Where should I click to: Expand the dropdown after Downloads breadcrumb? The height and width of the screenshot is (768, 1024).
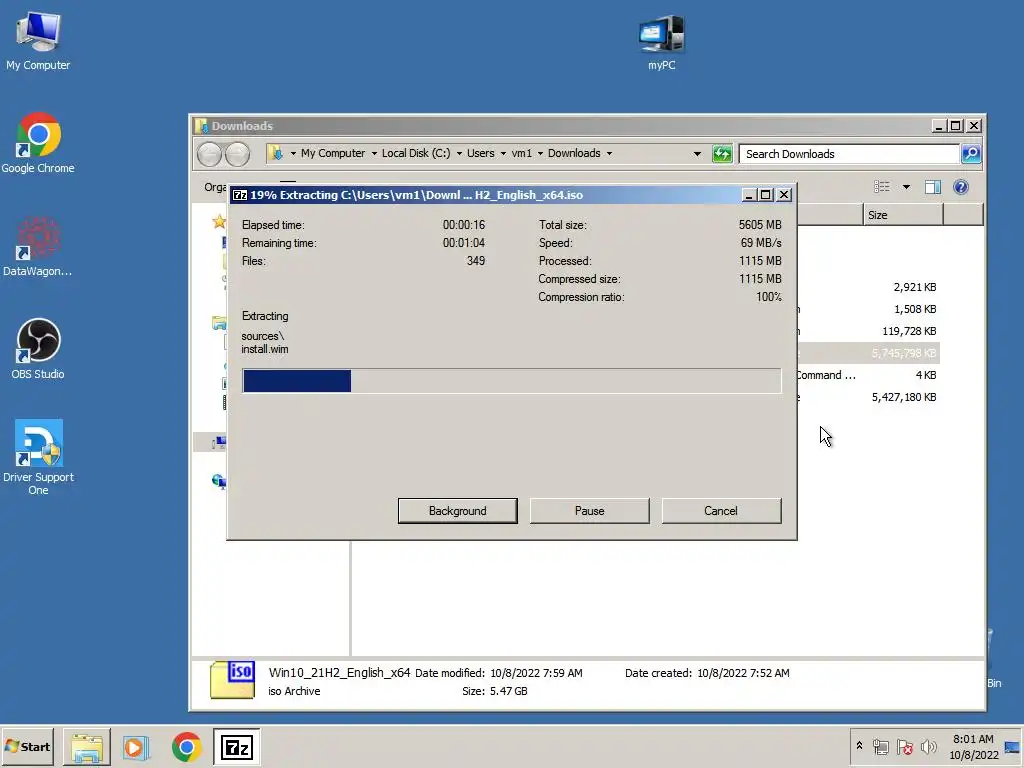pyautogui.click(x=609, y=154)
